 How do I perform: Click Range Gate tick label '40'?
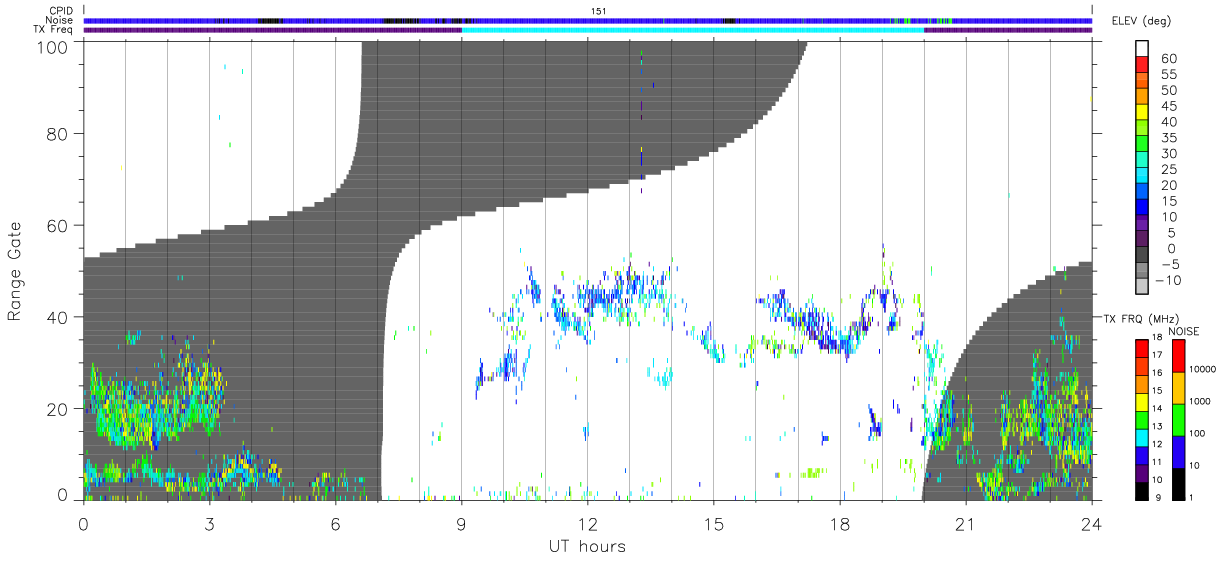tap(58, 317)
